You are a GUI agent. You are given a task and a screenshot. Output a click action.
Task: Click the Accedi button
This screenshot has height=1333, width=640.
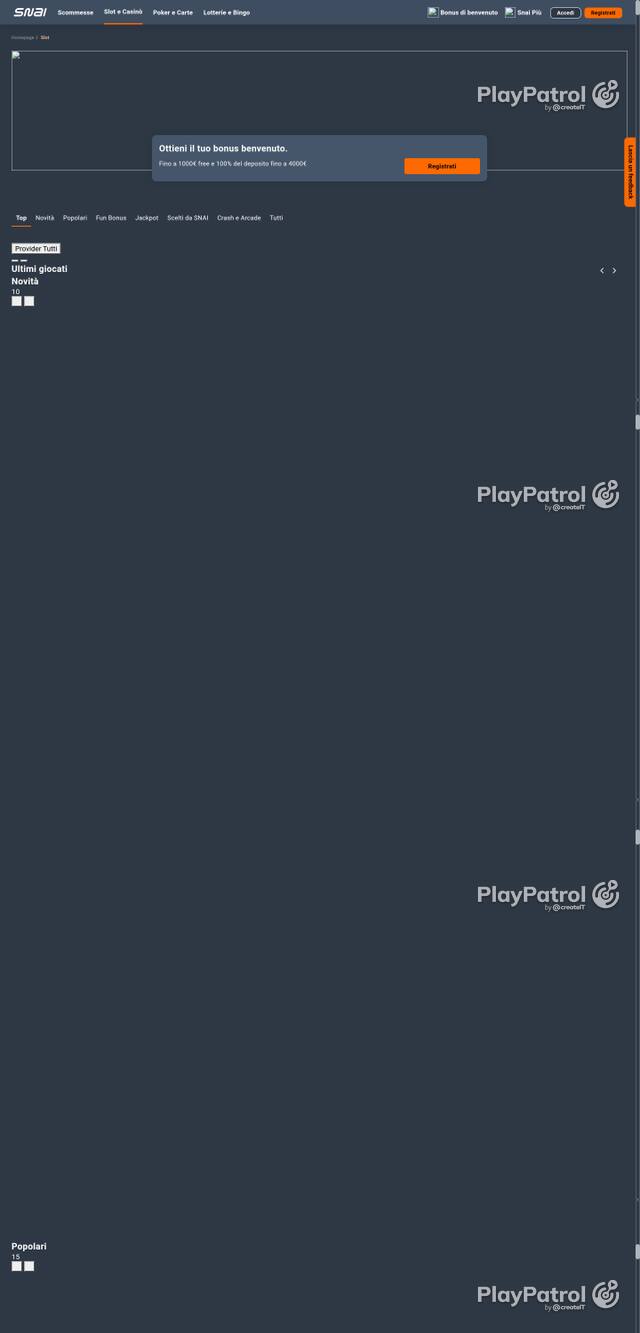click(565, 12)
